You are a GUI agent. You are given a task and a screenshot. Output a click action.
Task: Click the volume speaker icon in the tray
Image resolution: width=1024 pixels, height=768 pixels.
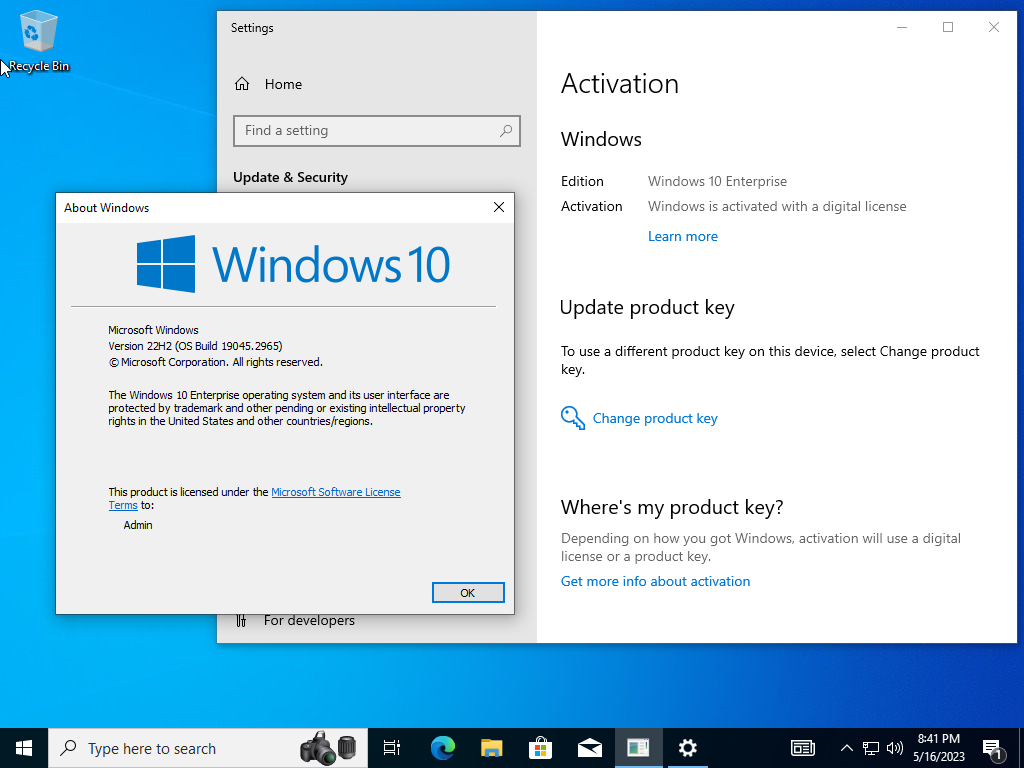895,748
